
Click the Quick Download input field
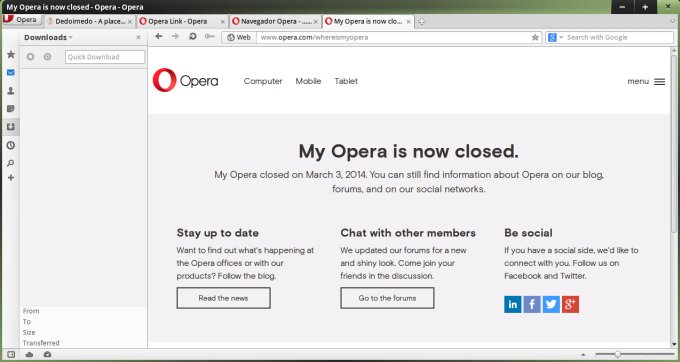pos(105,57)
